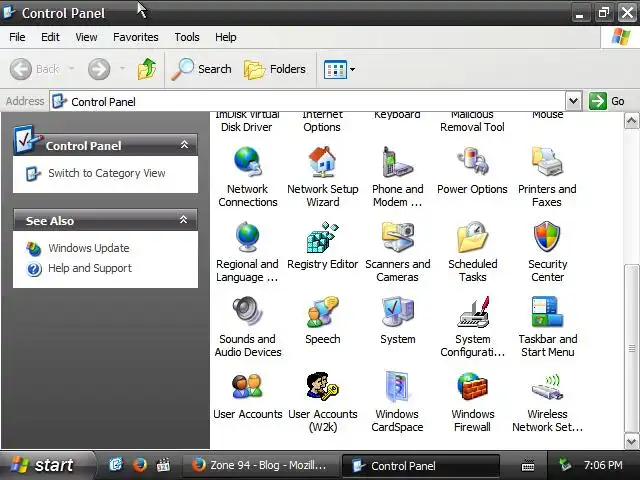Open the Security Center shield
This screenshot has width=640, height=480.
(x=547, y=237)
